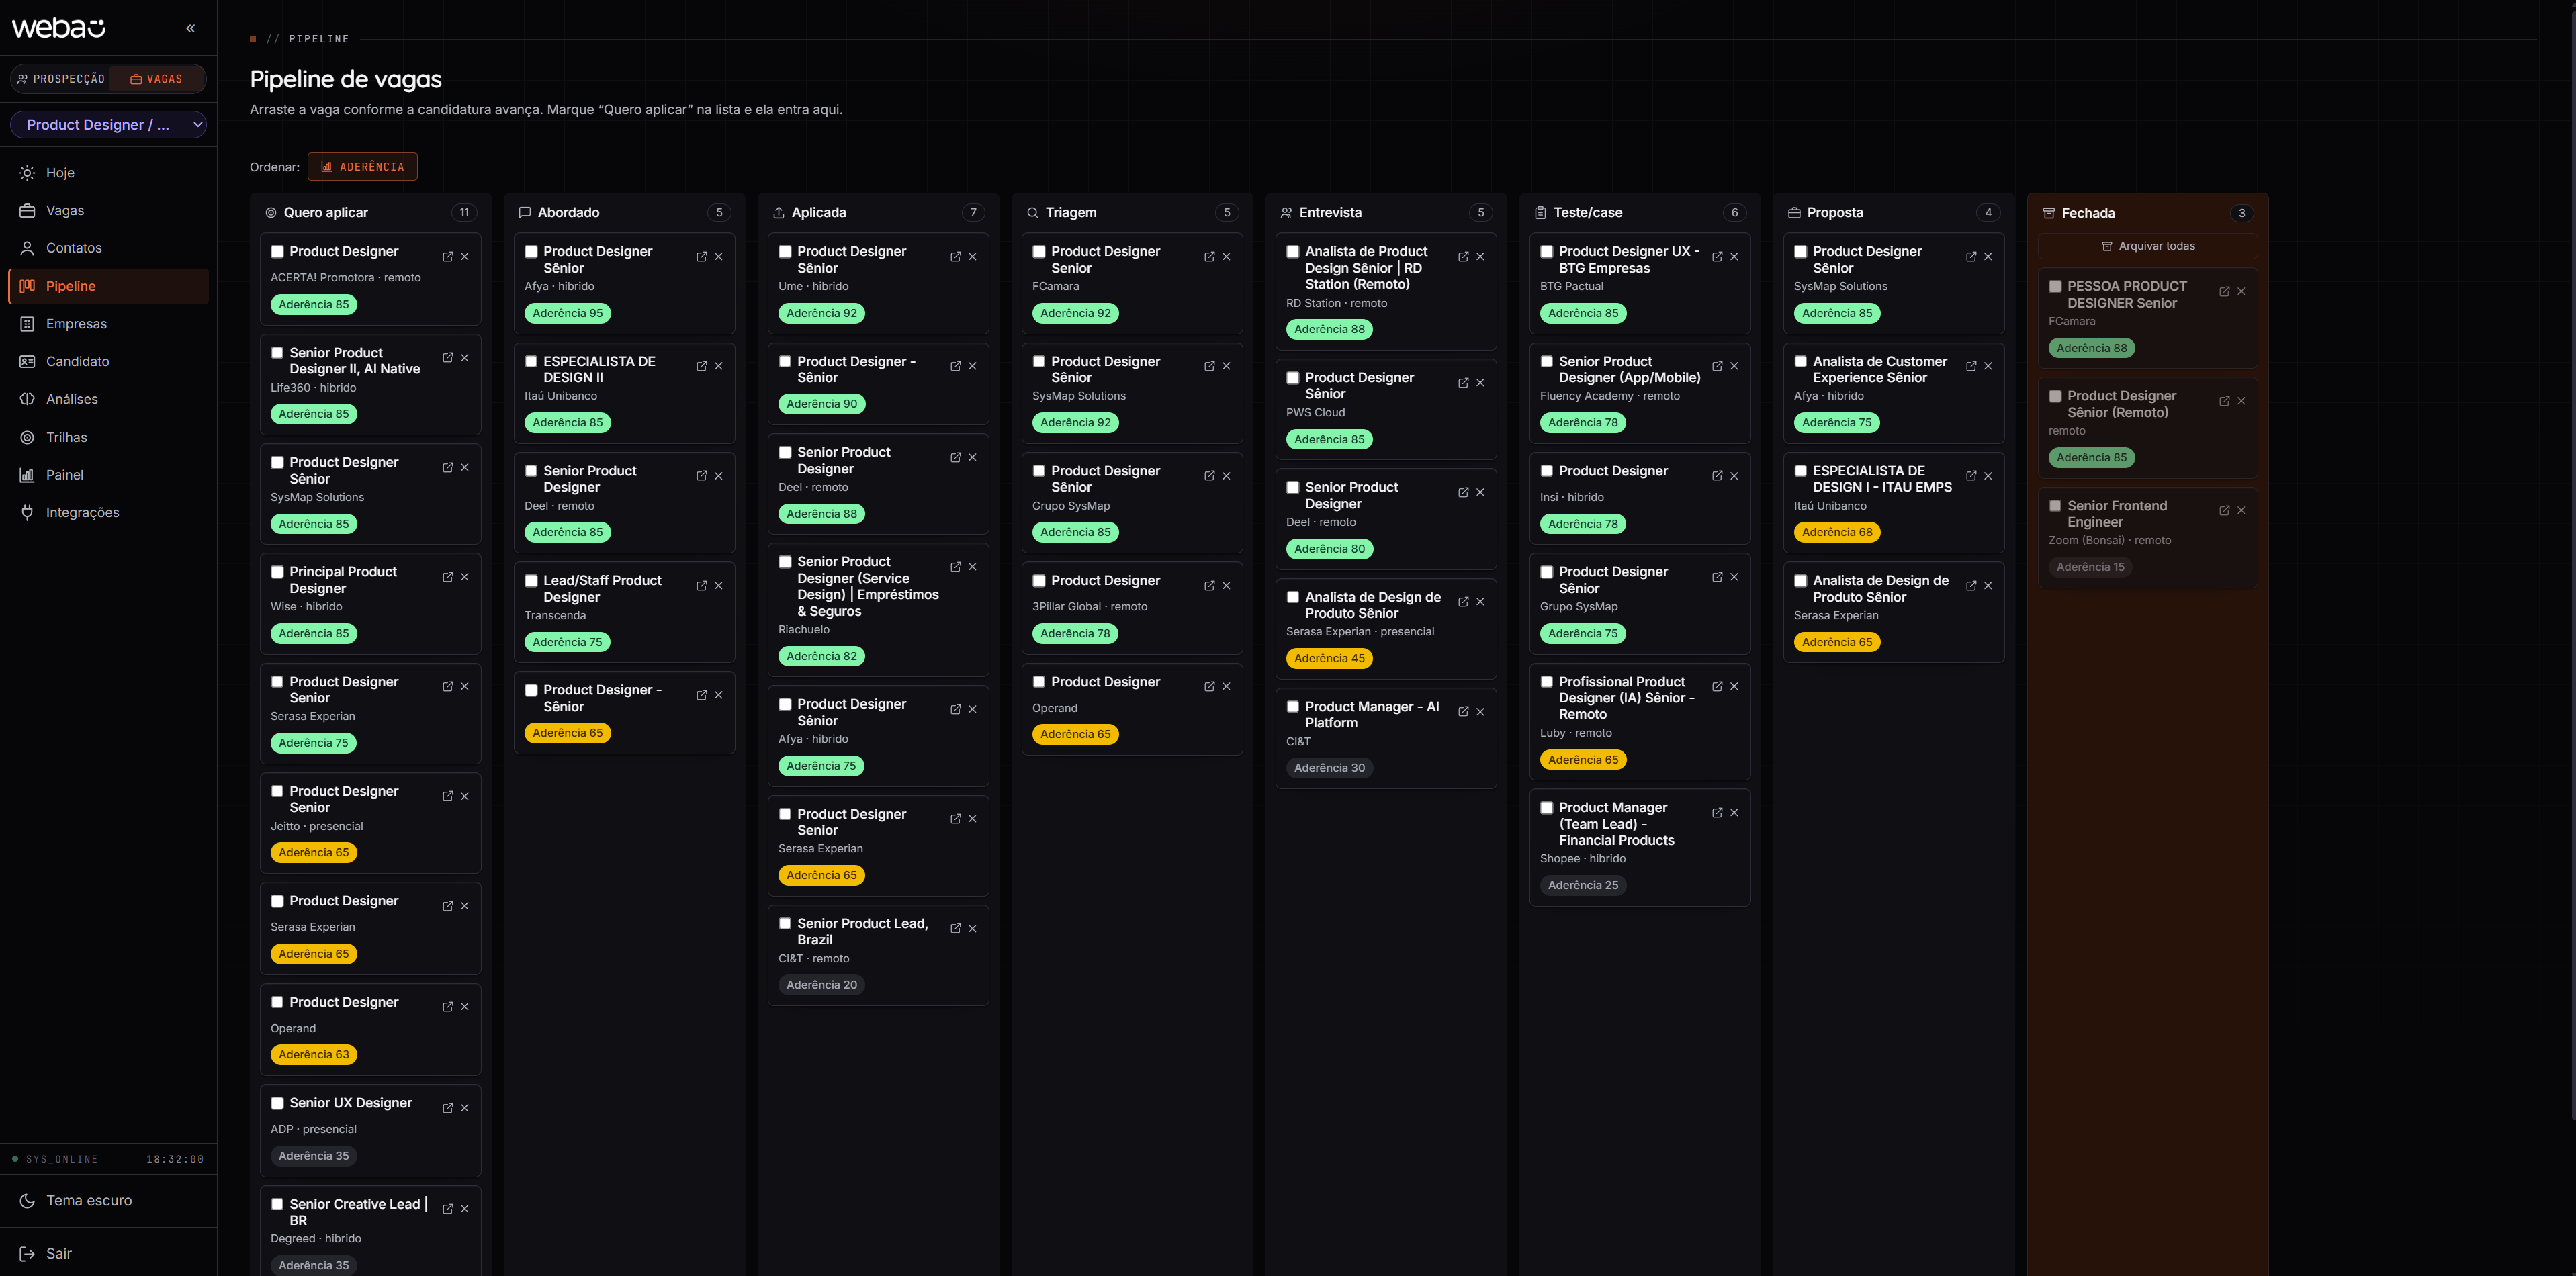Click the SYS_ONLINE status indicator
Viewport: 2576px width, 1276px height.
(x=55, y=1159)
